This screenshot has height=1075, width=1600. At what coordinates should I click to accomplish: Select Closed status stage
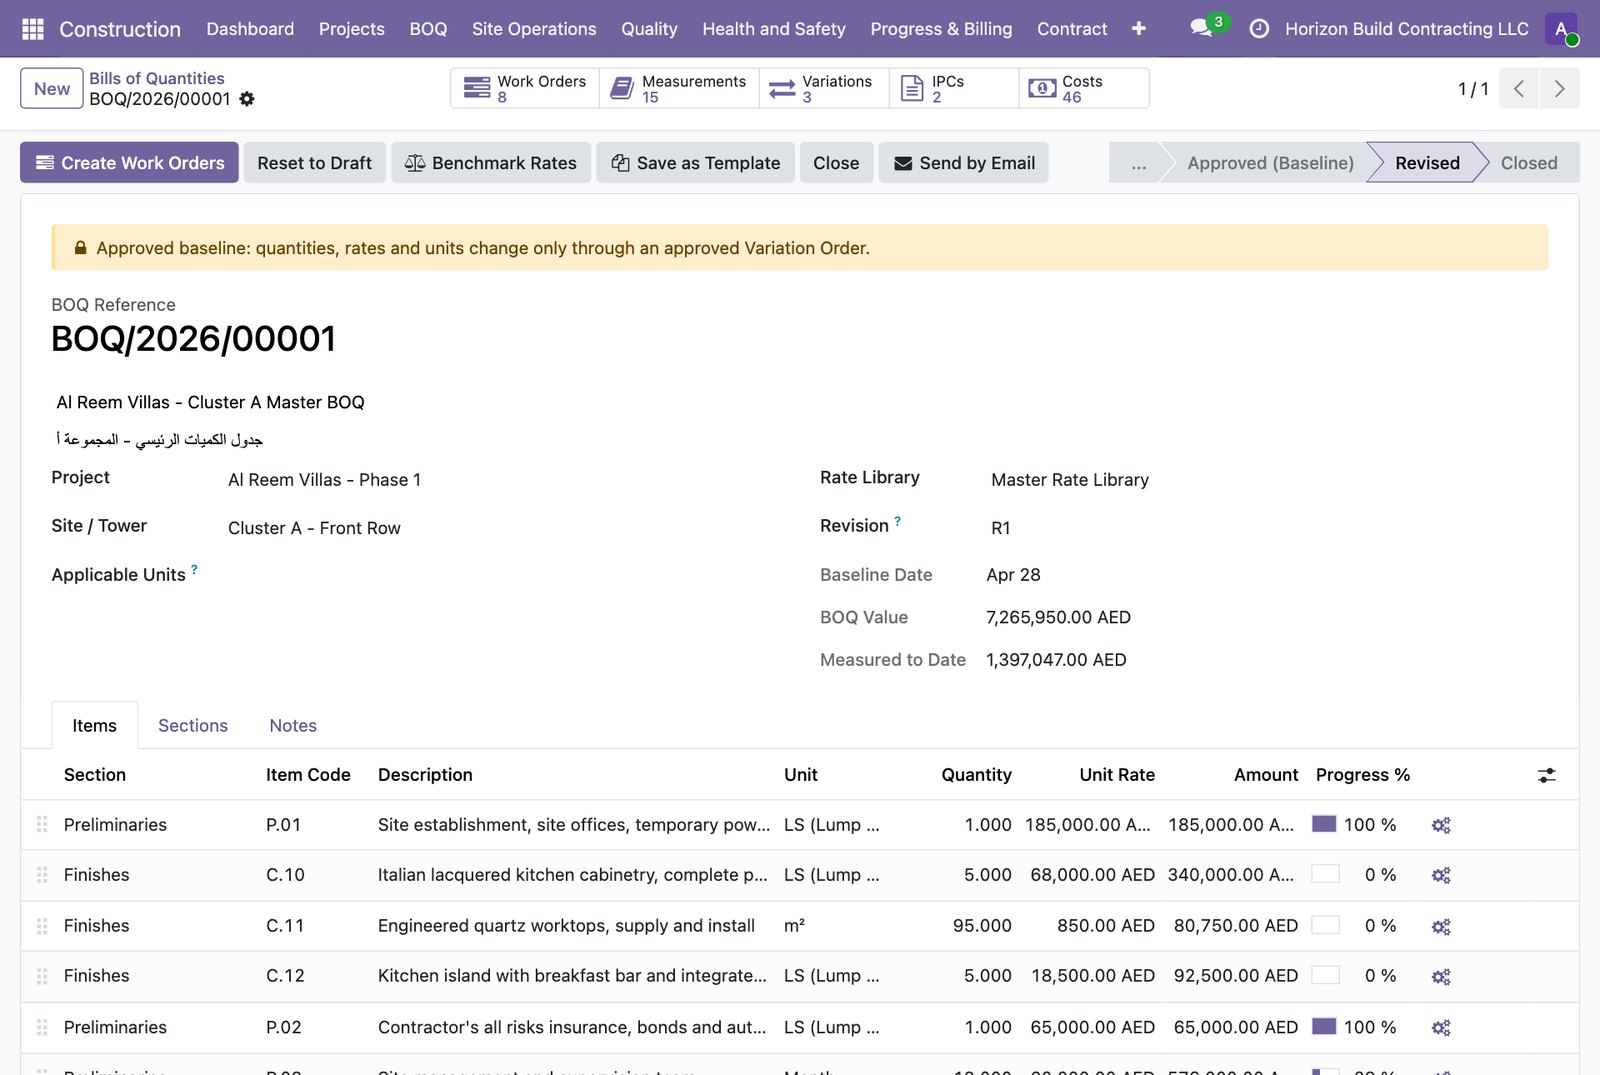[1529, 163]
